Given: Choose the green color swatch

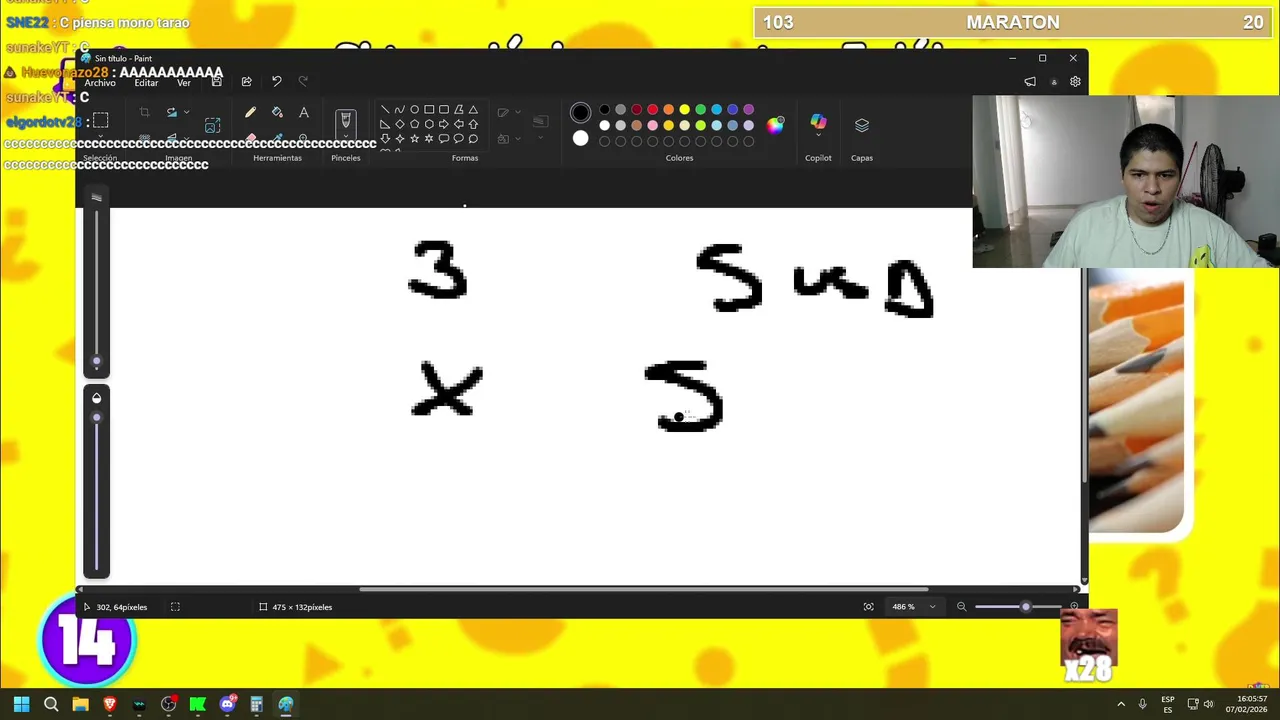Looking at the screenshot, I should coord(700,109).
